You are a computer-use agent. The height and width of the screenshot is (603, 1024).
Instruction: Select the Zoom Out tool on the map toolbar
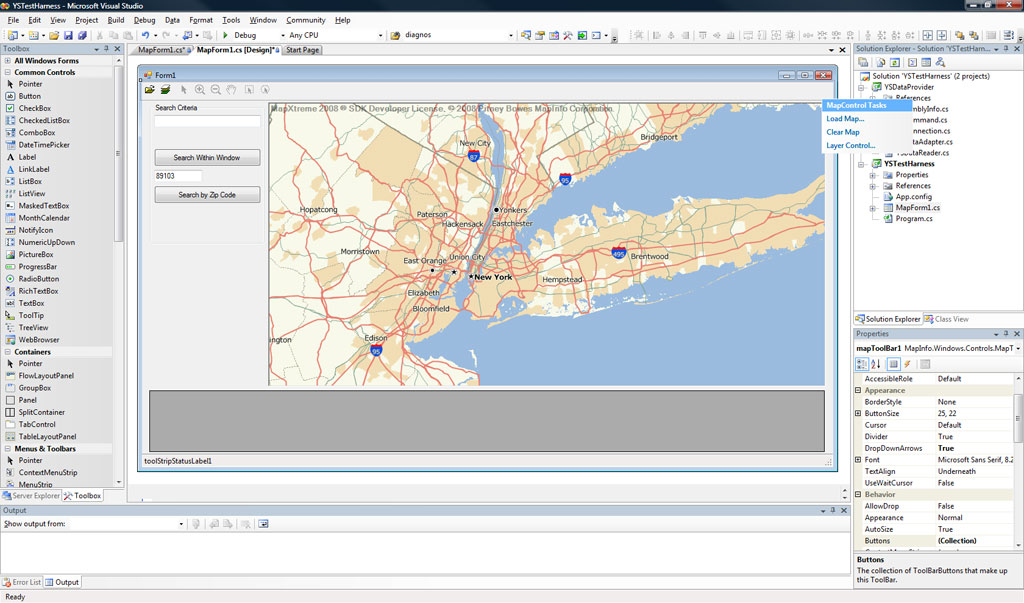(216, 90)
